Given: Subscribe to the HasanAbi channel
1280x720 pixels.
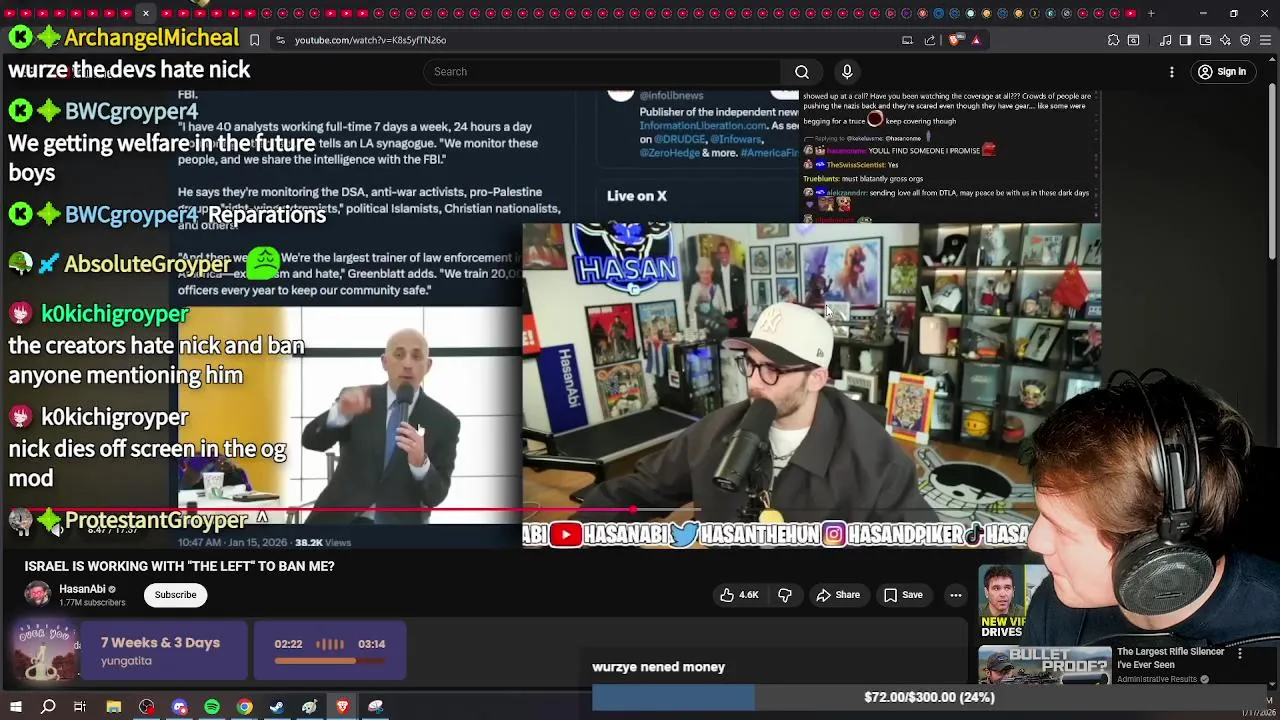Looking at the screenshot, I should point(175,595).
